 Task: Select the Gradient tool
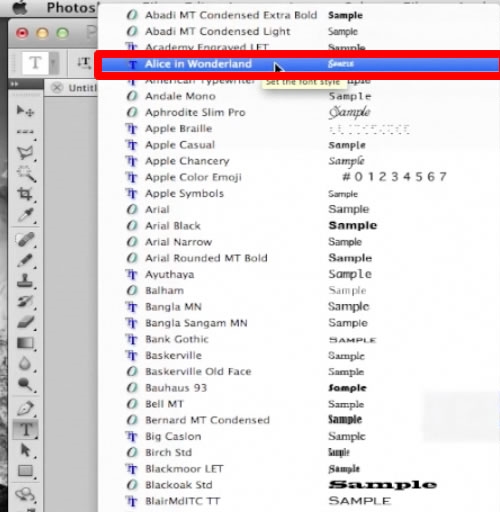[26, 343]
